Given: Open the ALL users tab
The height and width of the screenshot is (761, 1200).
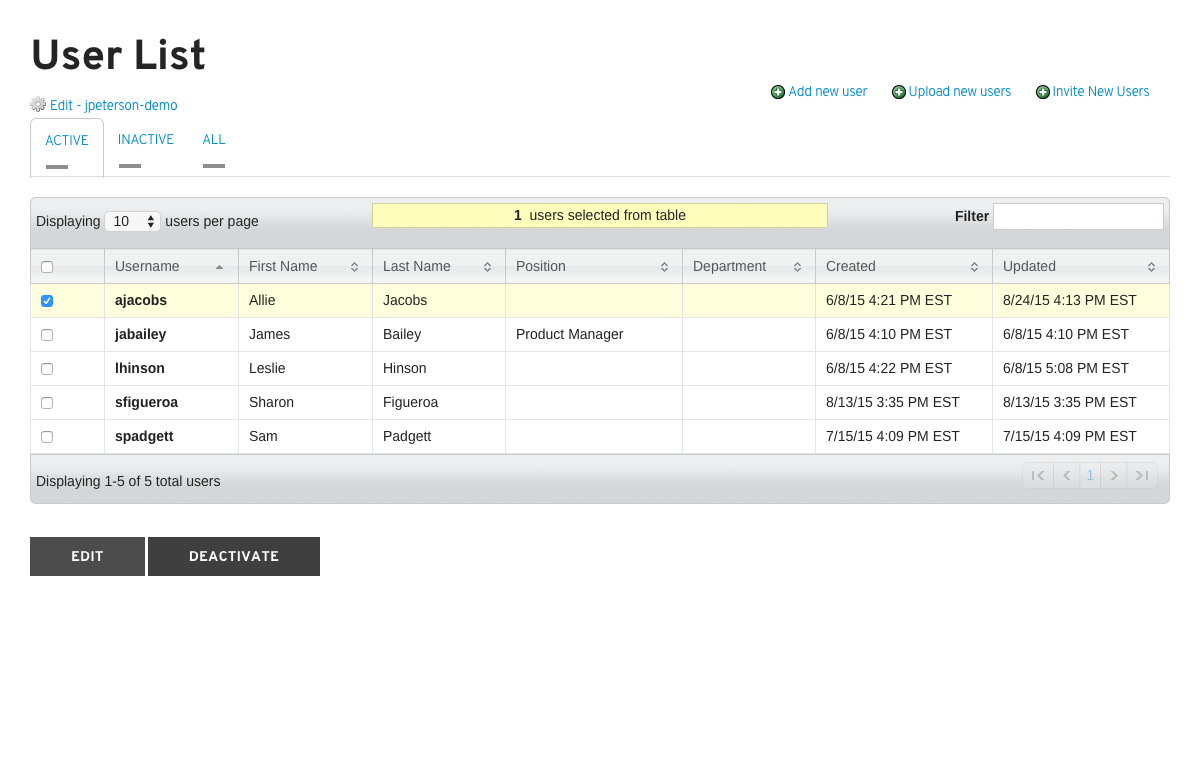Looking at the screenshot, I should pos(214,139).
